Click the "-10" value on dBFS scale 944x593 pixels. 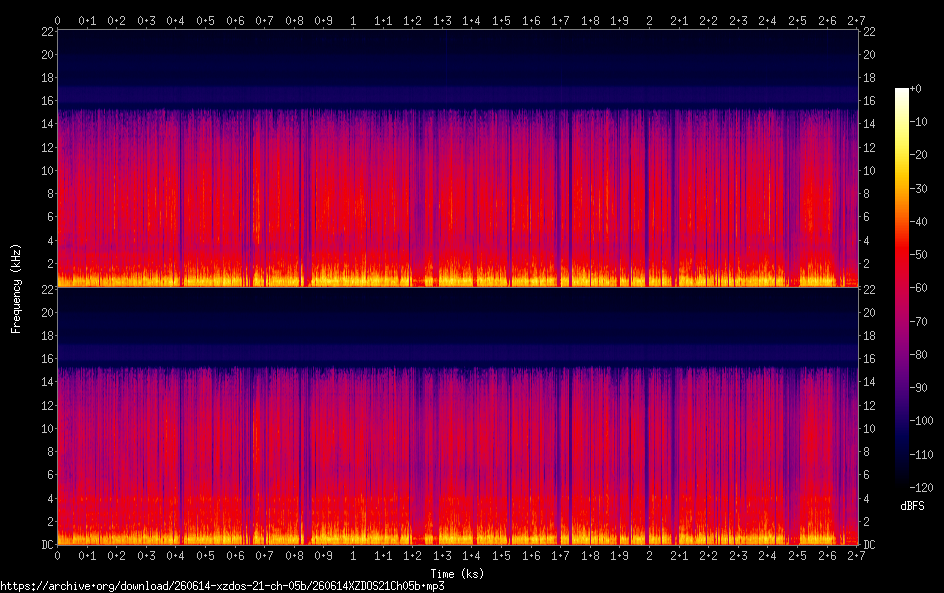(x=918, y=122)
